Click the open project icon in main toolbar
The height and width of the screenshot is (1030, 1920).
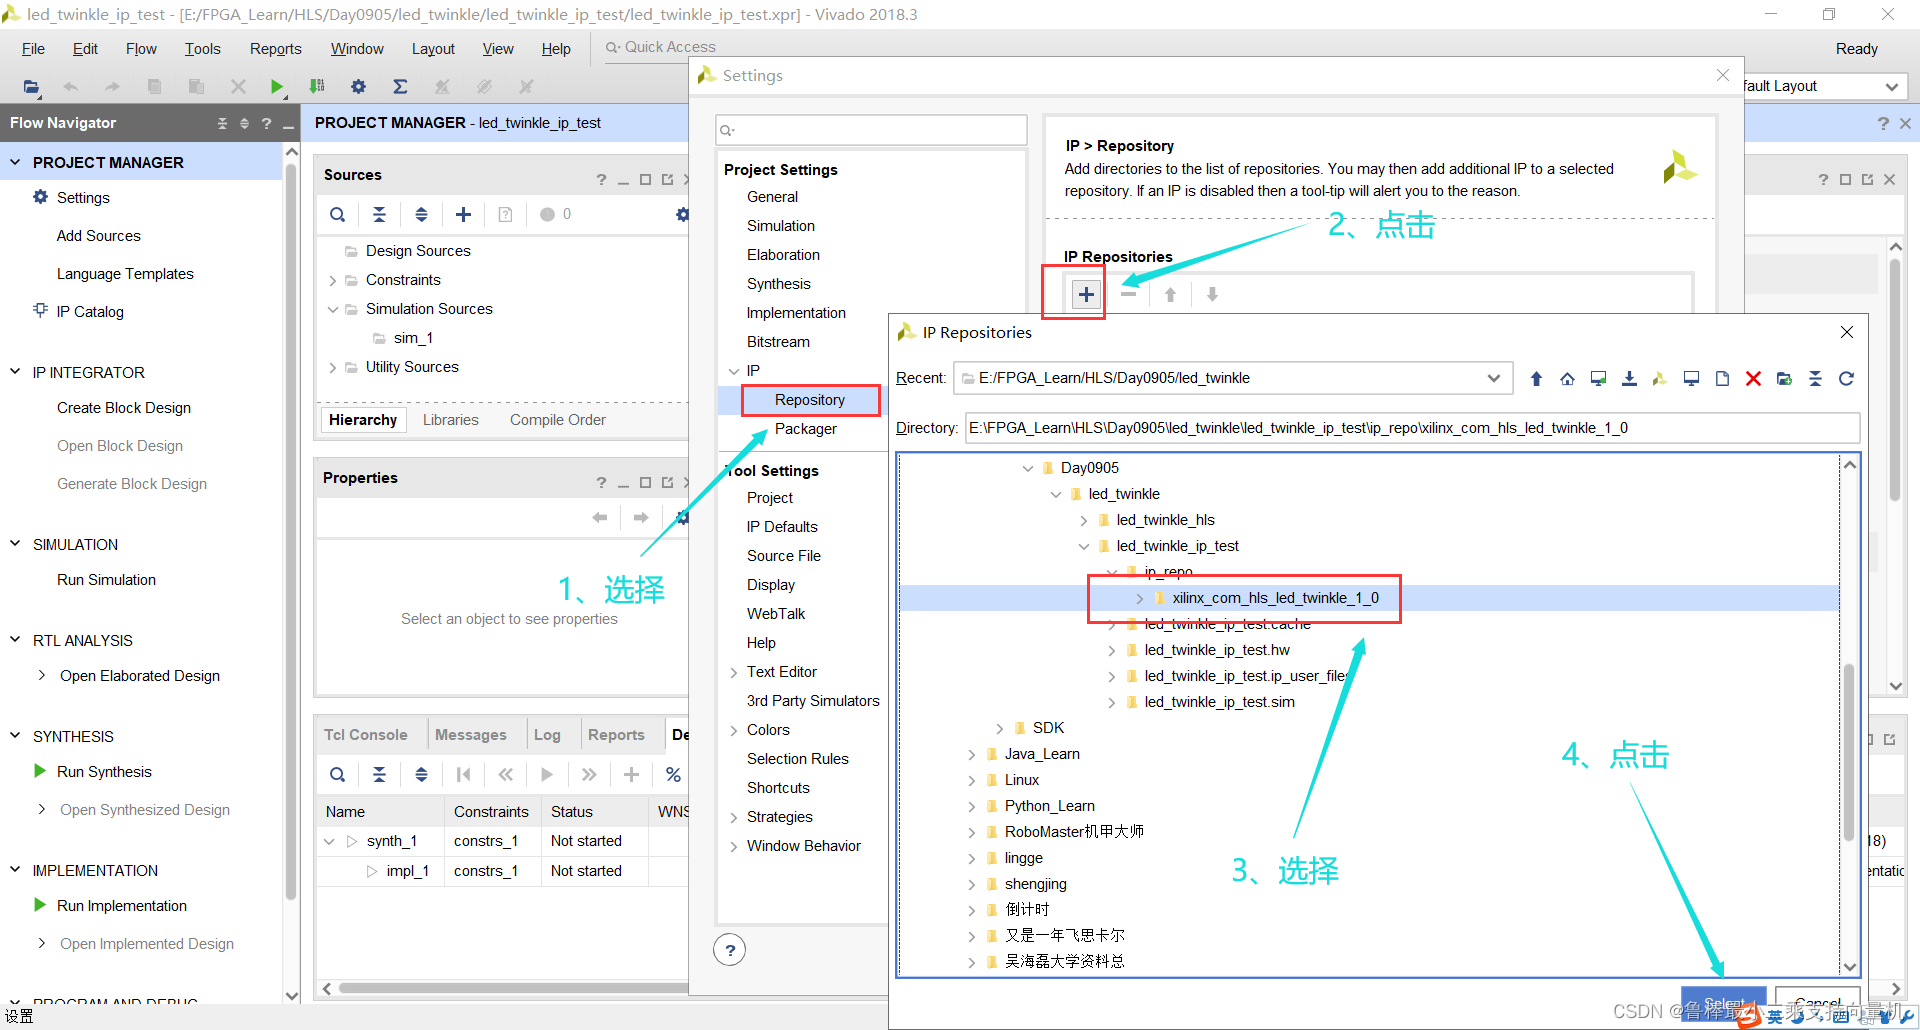31,86
